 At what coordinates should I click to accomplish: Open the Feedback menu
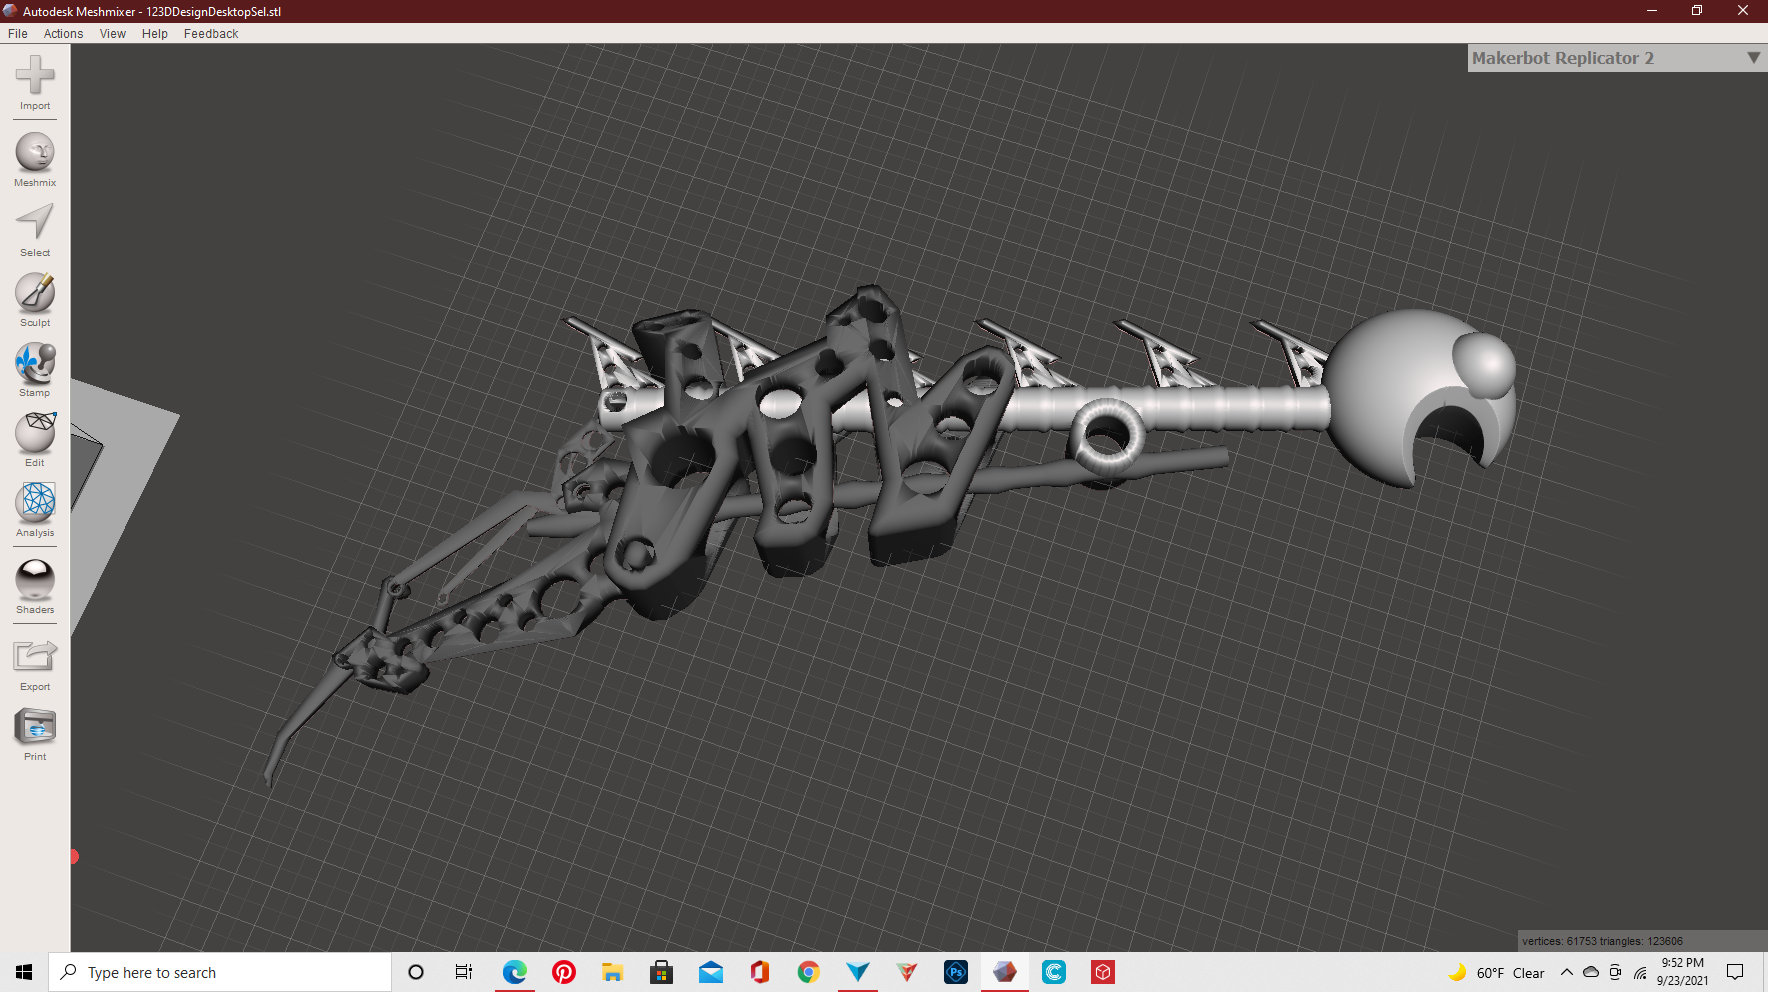[x=211, y=33]
